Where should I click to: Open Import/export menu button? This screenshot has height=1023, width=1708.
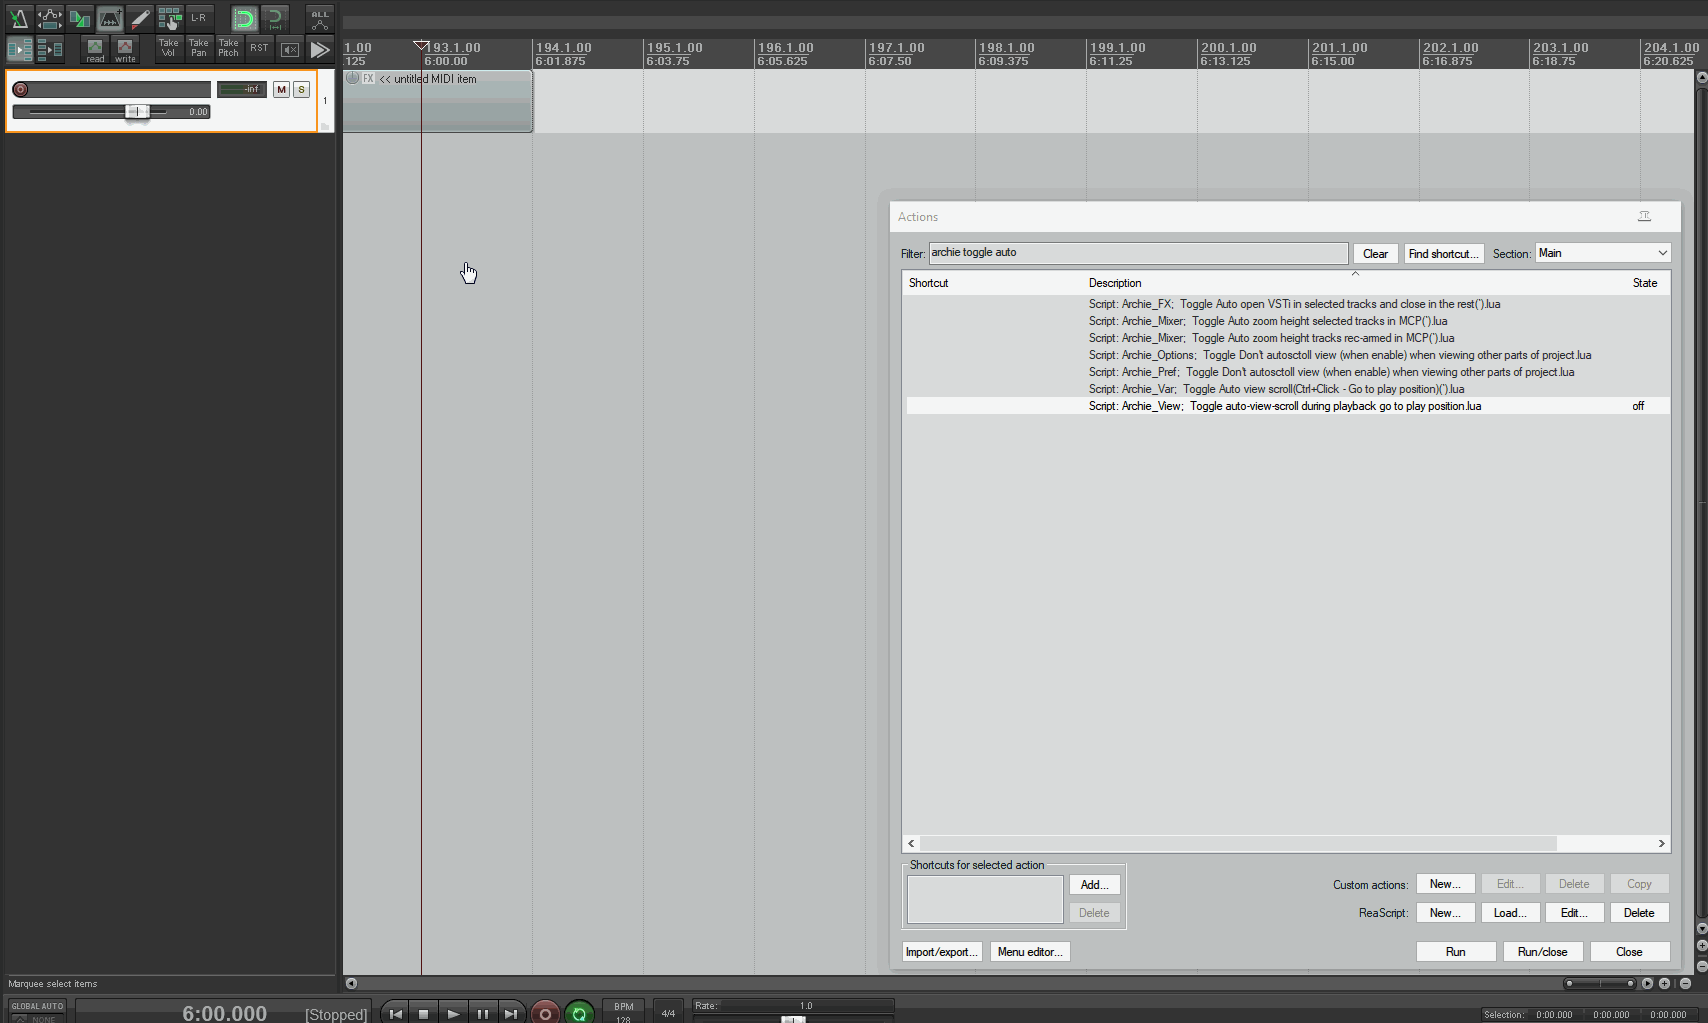coord(942,952)
